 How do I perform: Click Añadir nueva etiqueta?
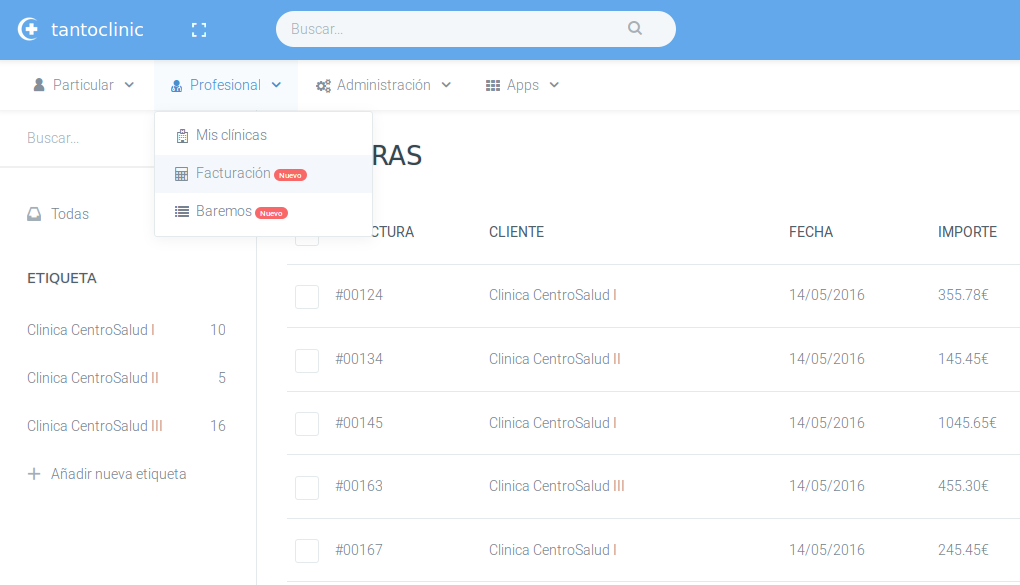click(118, 474)
